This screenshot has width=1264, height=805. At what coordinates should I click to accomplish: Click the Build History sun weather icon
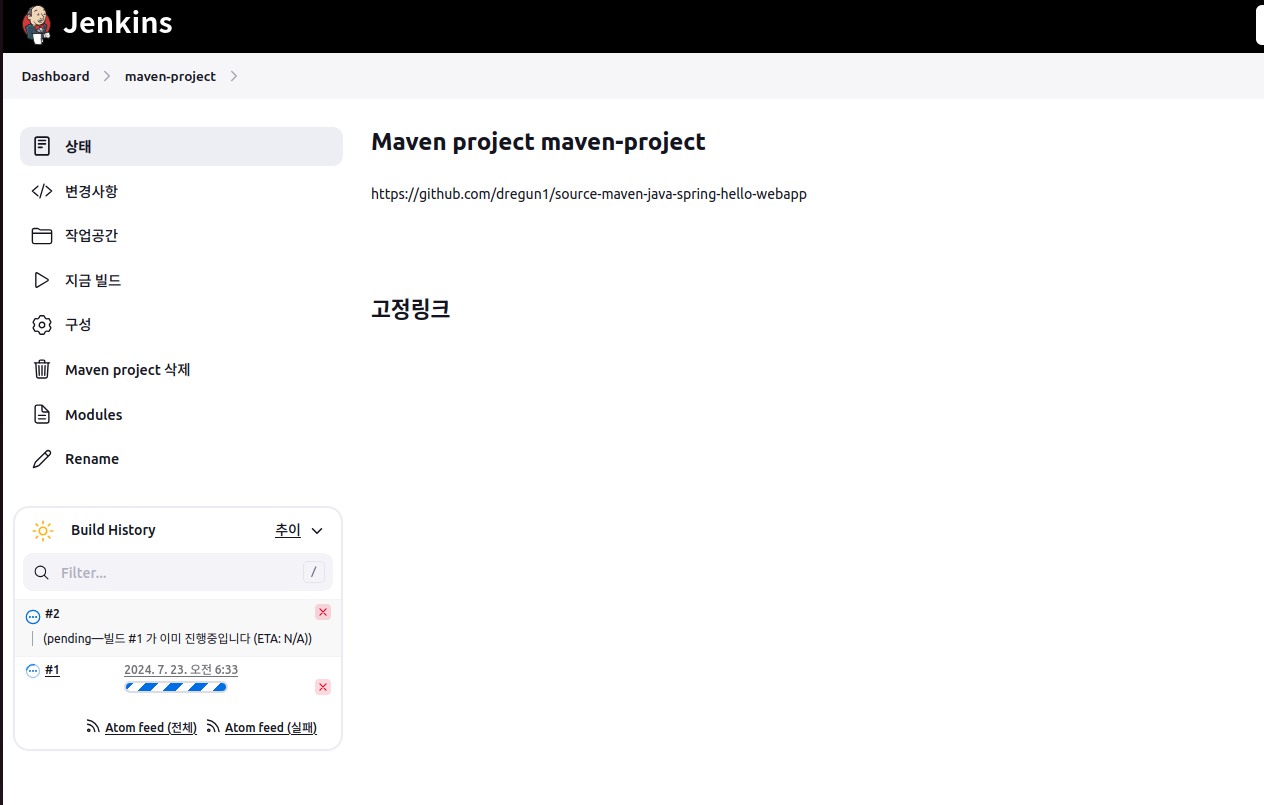pyautogui.click(x=43, y=530)
